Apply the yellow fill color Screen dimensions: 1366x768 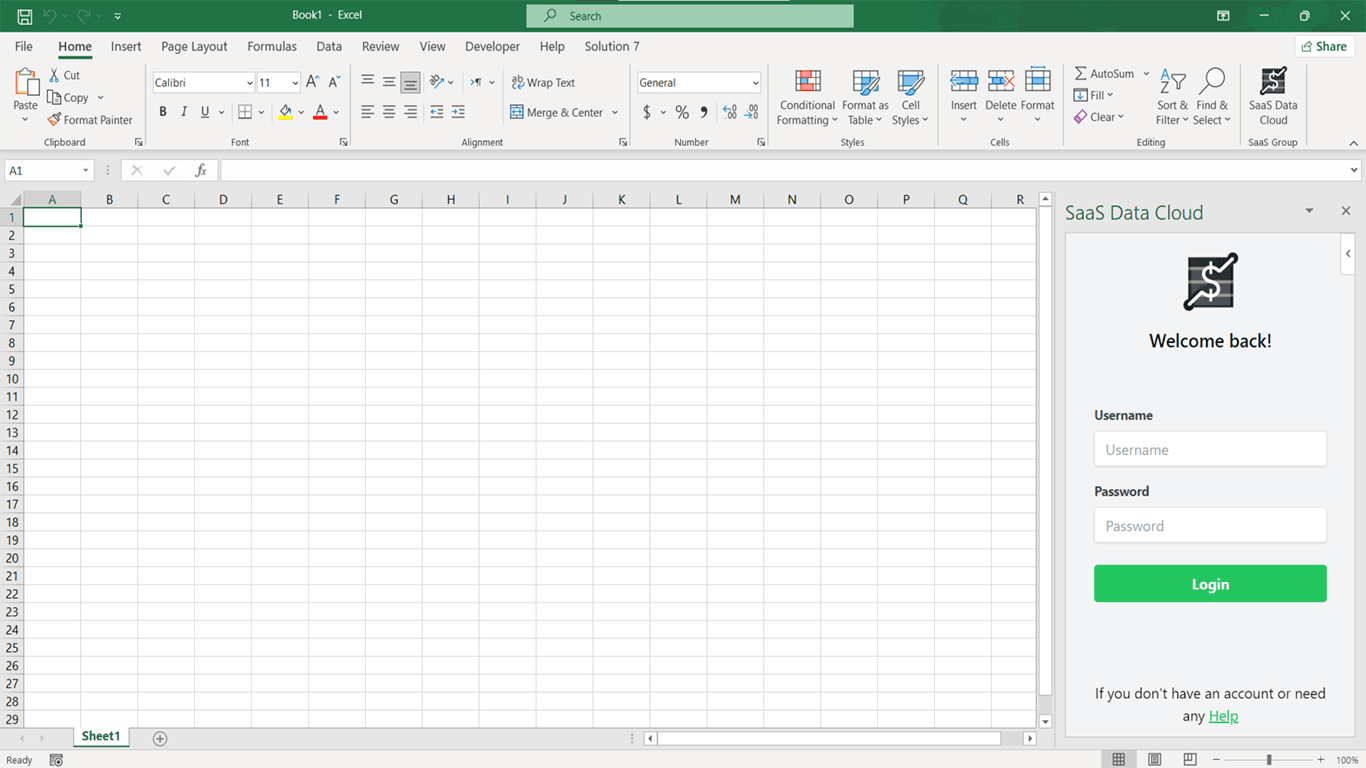[285, 112]
